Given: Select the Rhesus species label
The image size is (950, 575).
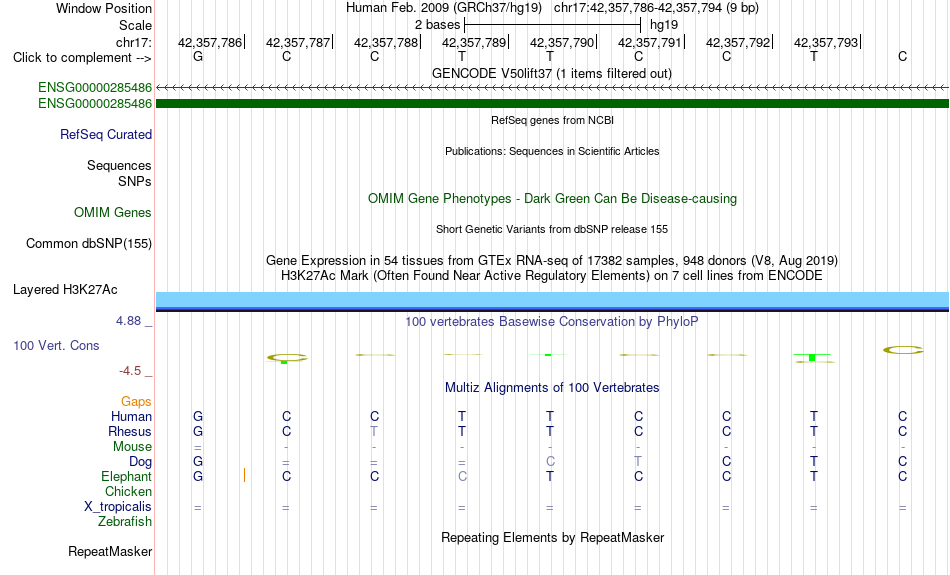Looking at the screenshot, I should [130, 431].
